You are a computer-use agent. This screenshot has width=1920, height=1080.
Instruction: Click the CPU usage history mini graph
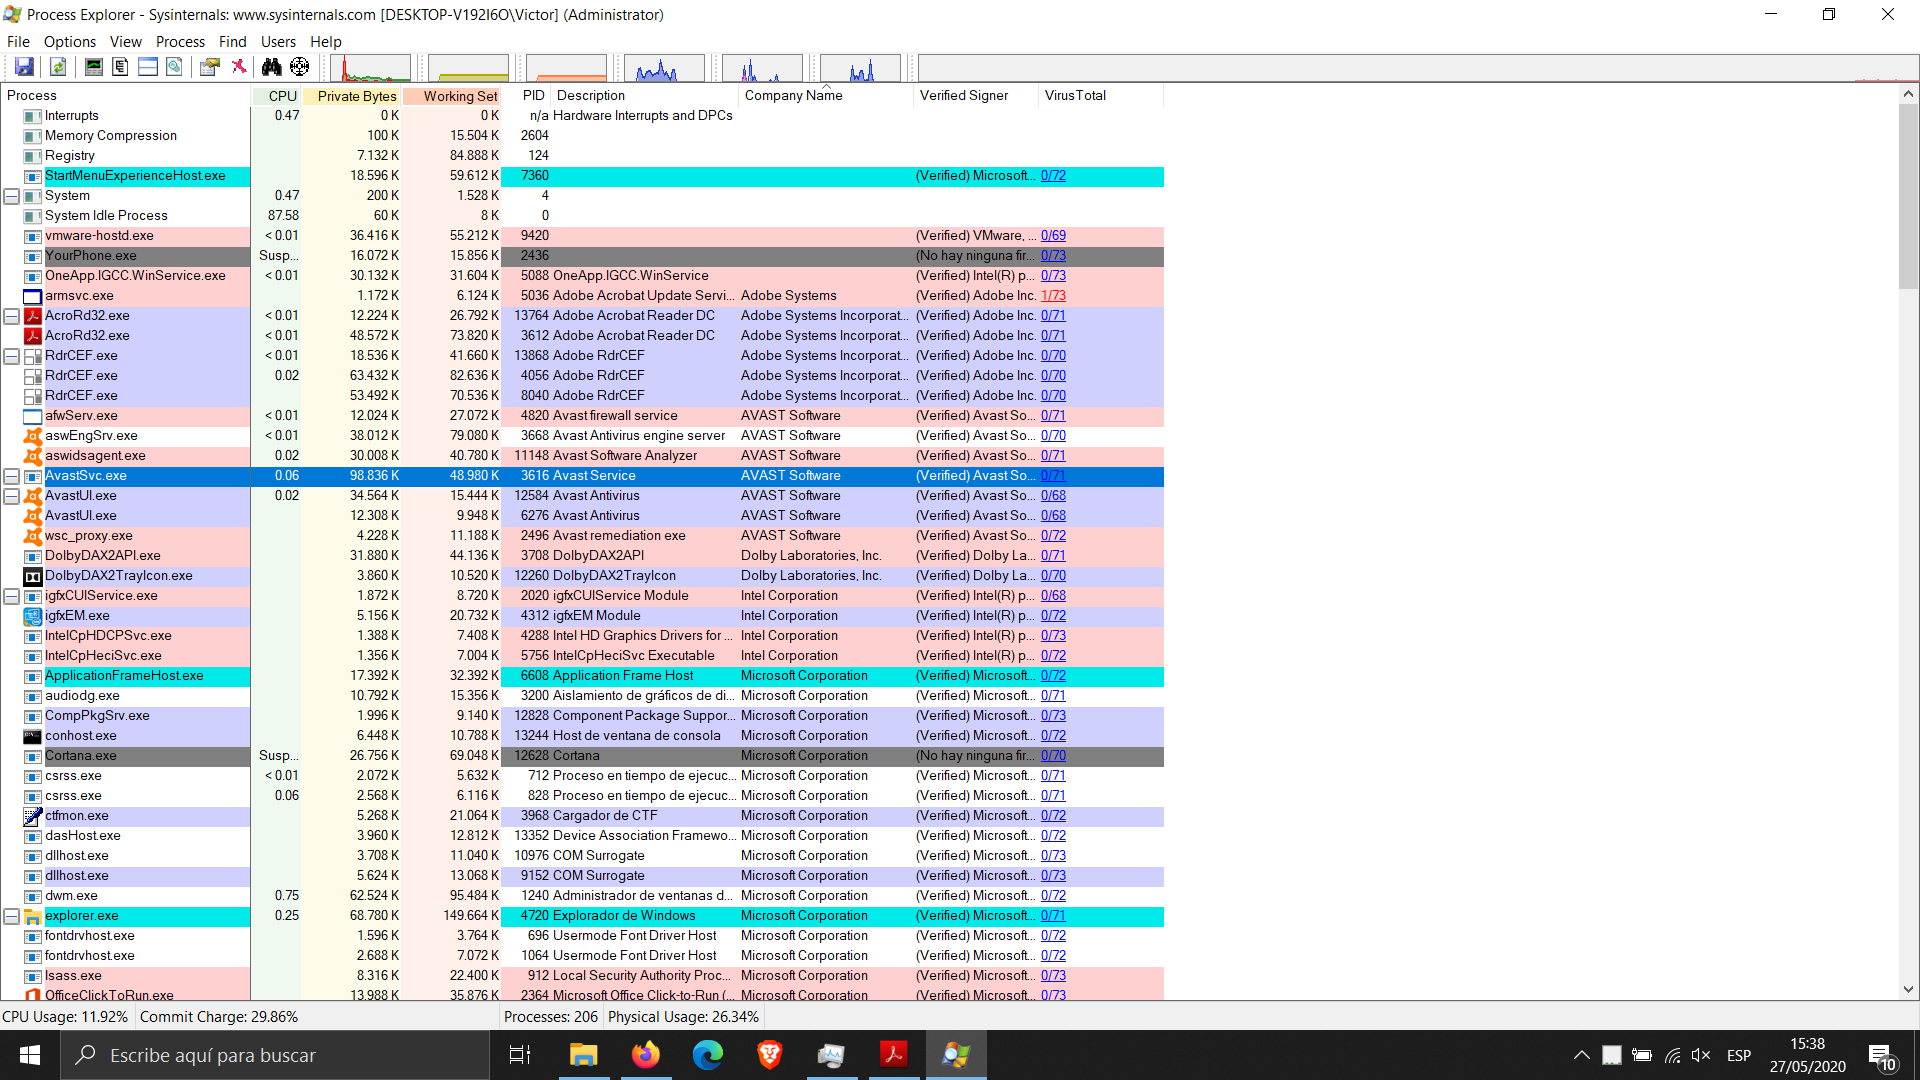[x=370, y=69]
